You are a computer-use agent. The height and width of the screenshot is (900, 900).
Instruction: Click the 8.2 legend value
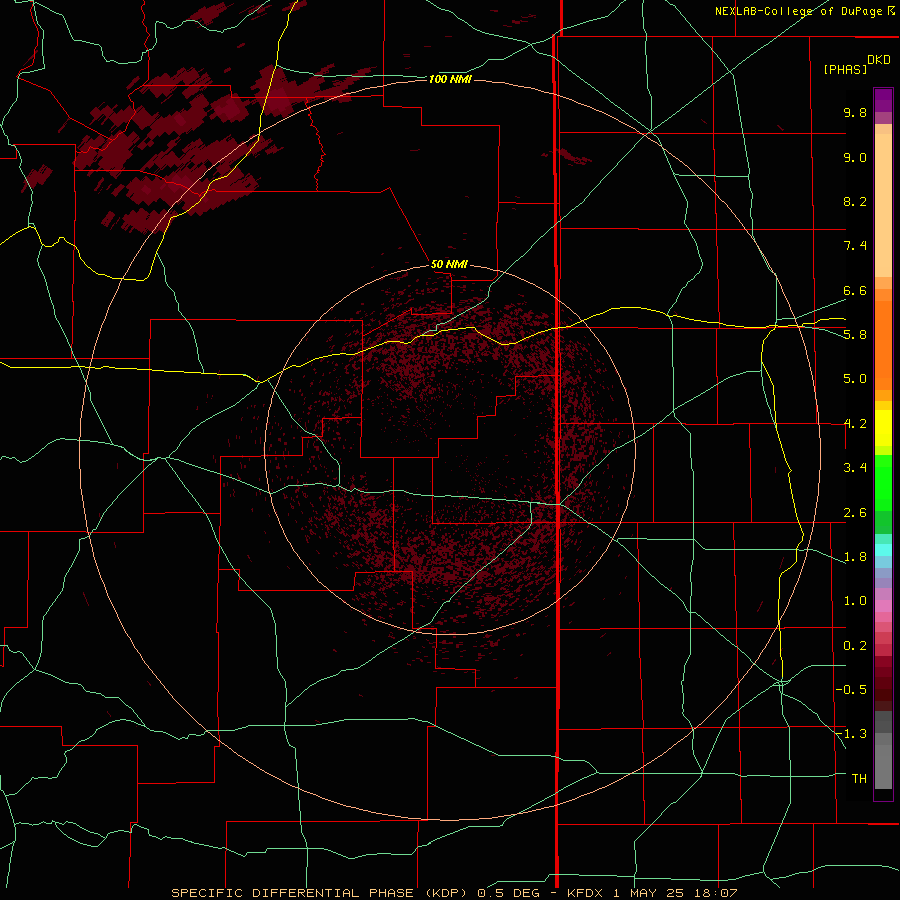coord(855,201)
